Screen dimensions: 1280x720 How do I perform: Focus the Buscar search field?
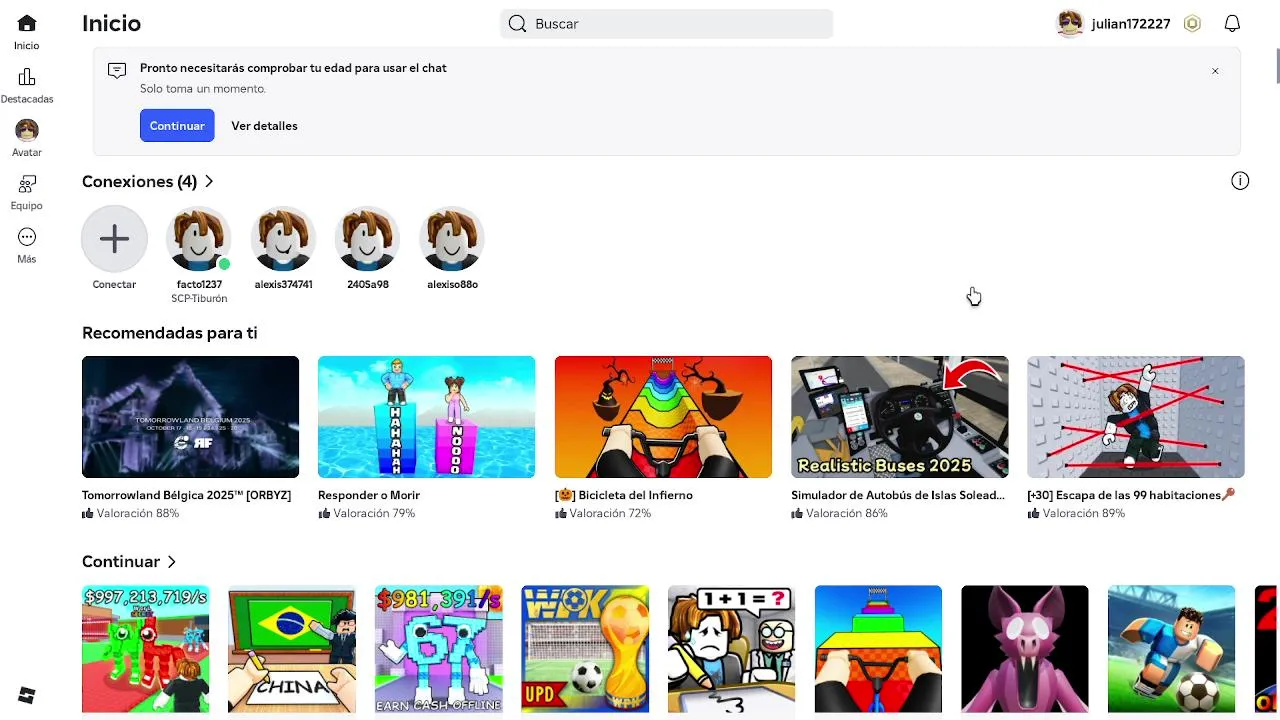(666, 24)
